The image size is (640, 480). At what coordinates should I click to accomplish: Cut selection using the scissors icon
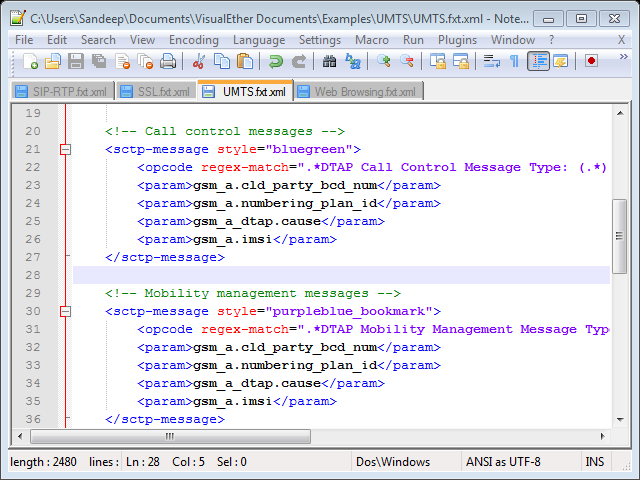coord(198,61)
